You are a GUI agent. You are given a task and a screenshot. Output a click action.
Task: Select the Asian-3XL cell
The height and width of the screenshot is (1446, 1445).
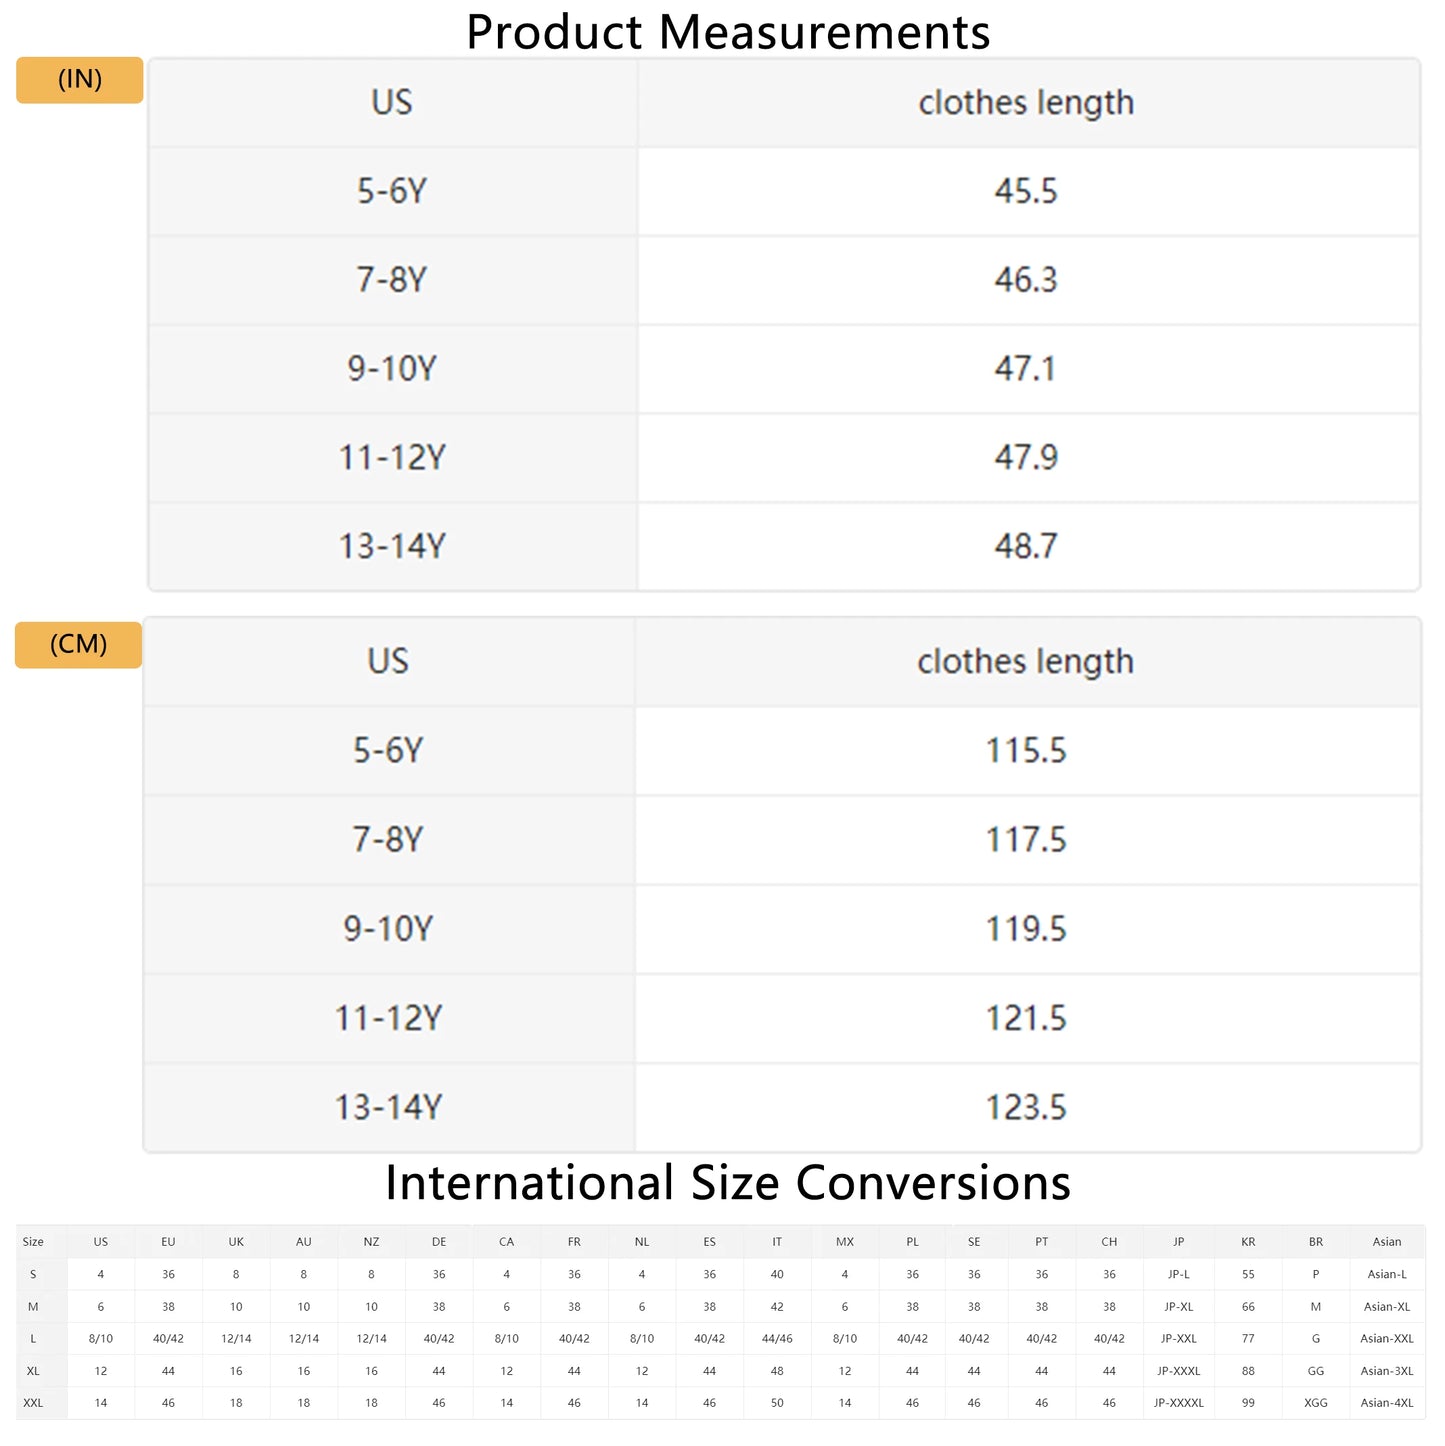coord(1387,1371)
